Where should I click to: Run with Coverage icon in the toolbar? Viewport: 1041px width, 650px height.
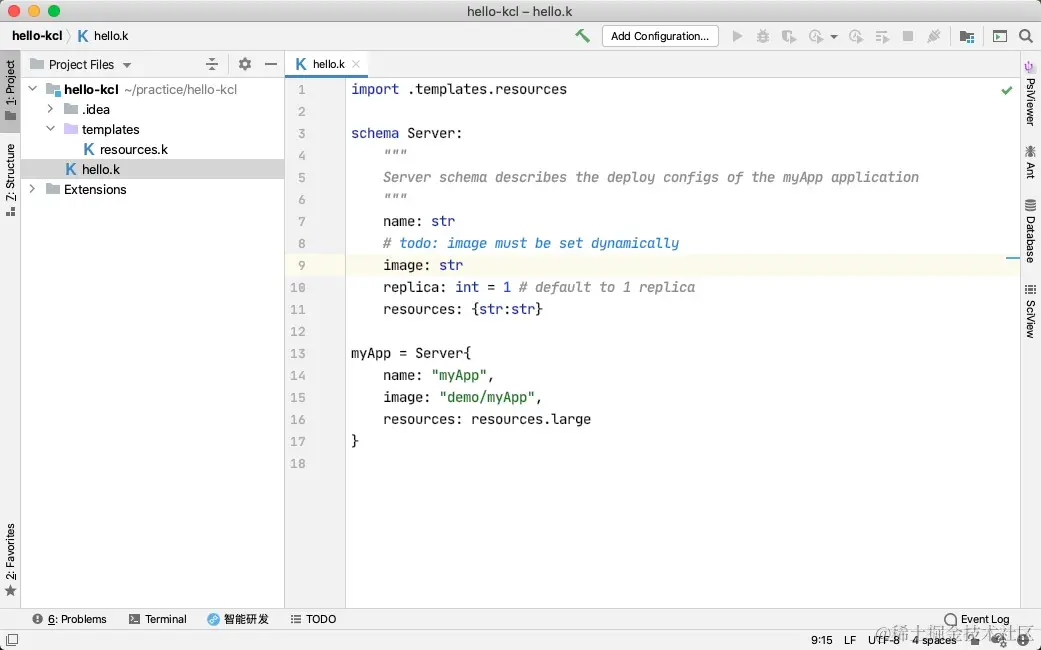(788, 36)
